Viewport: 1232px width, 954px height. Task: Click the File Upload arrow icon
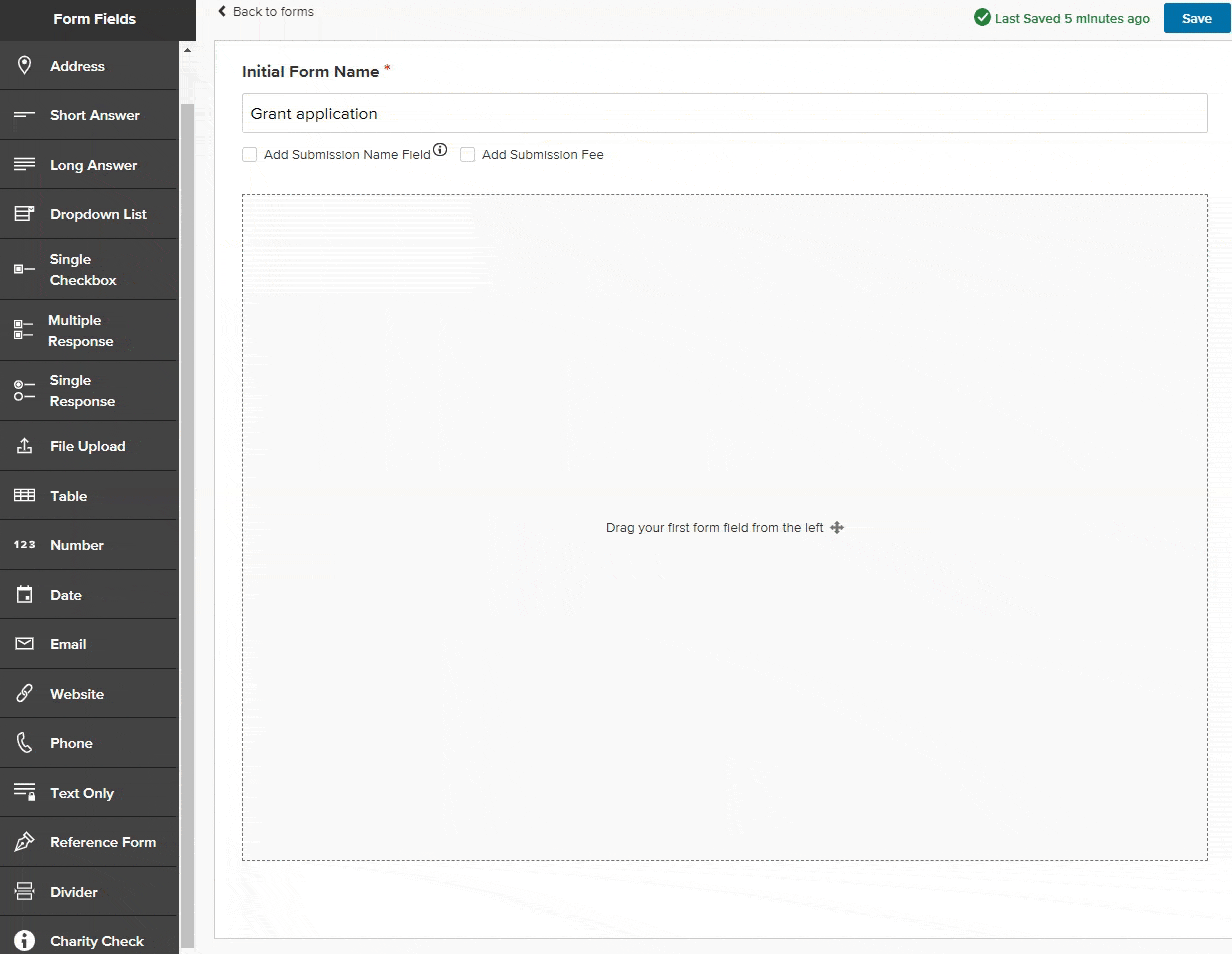25,446
